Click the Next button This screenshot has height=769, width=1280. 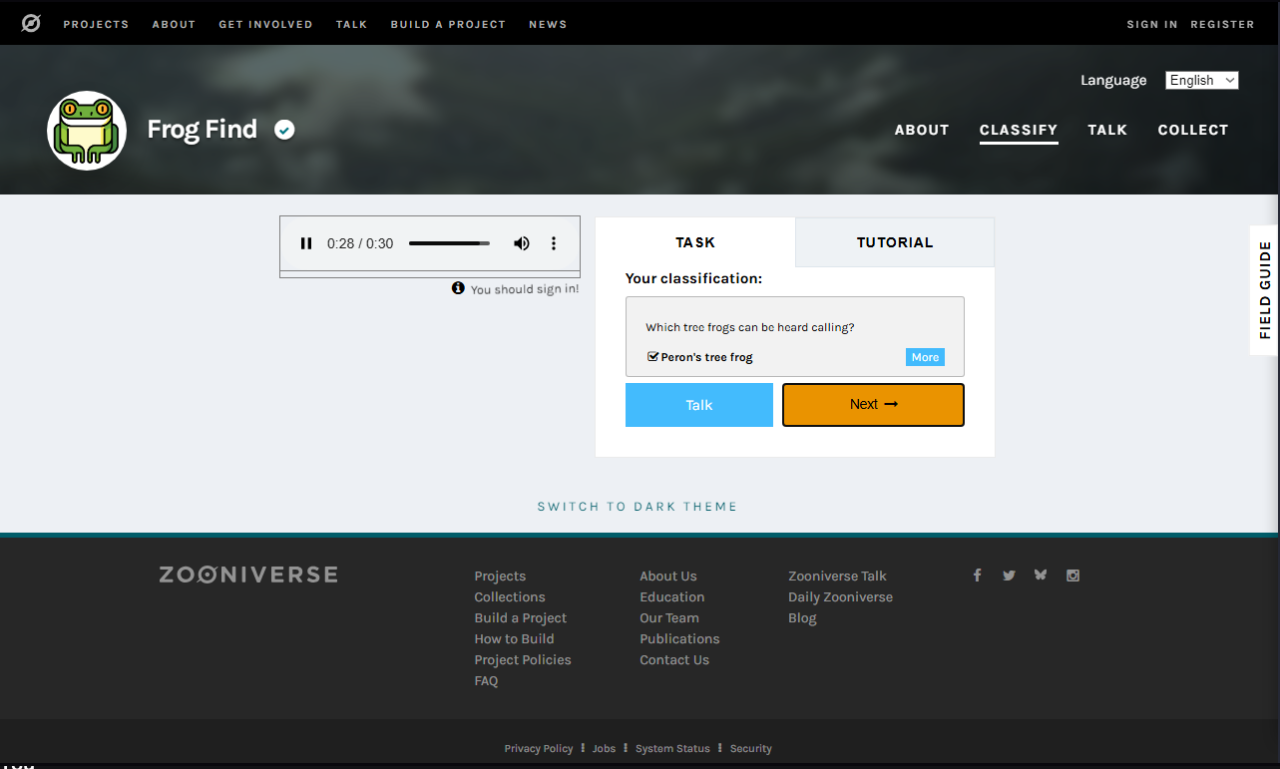pos(873,405)
